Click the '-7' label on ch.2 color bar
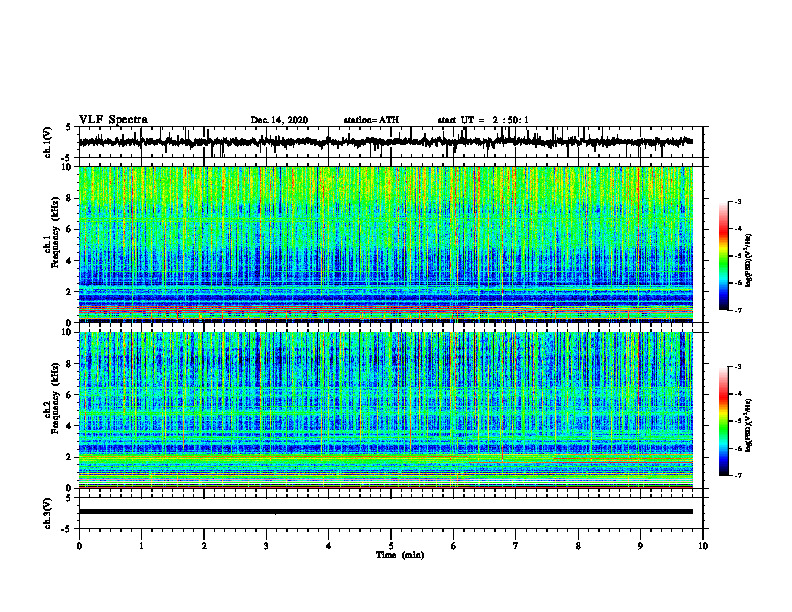 point(738,475)
